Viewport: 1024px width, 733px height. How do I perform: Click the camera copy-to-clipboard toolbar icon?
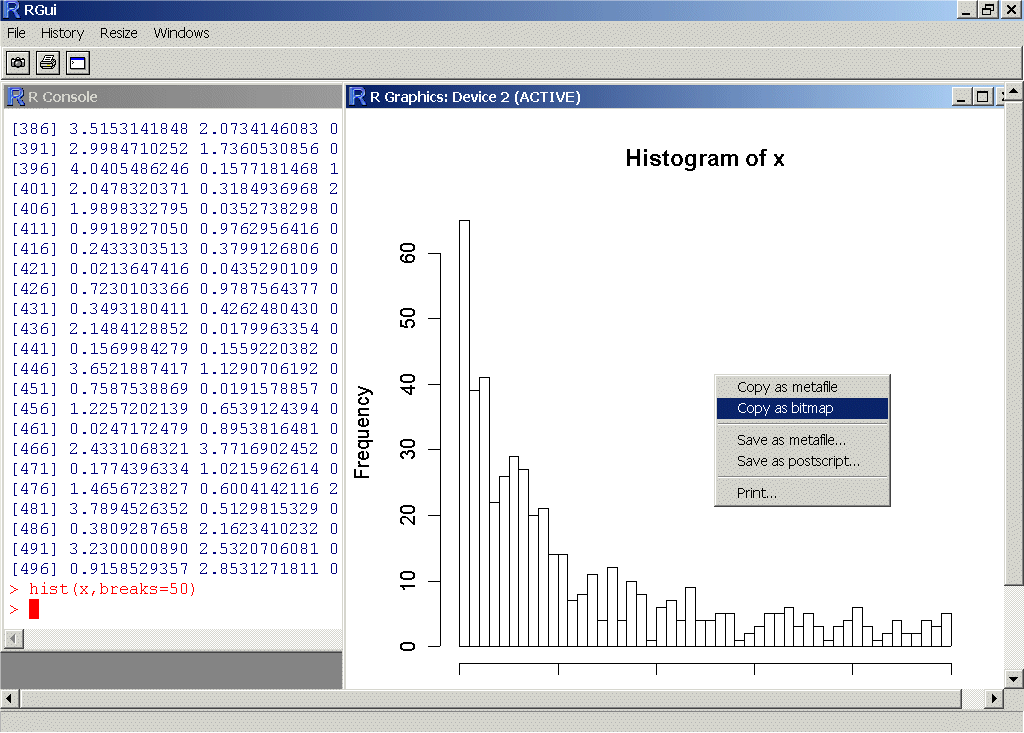[18, 63]
